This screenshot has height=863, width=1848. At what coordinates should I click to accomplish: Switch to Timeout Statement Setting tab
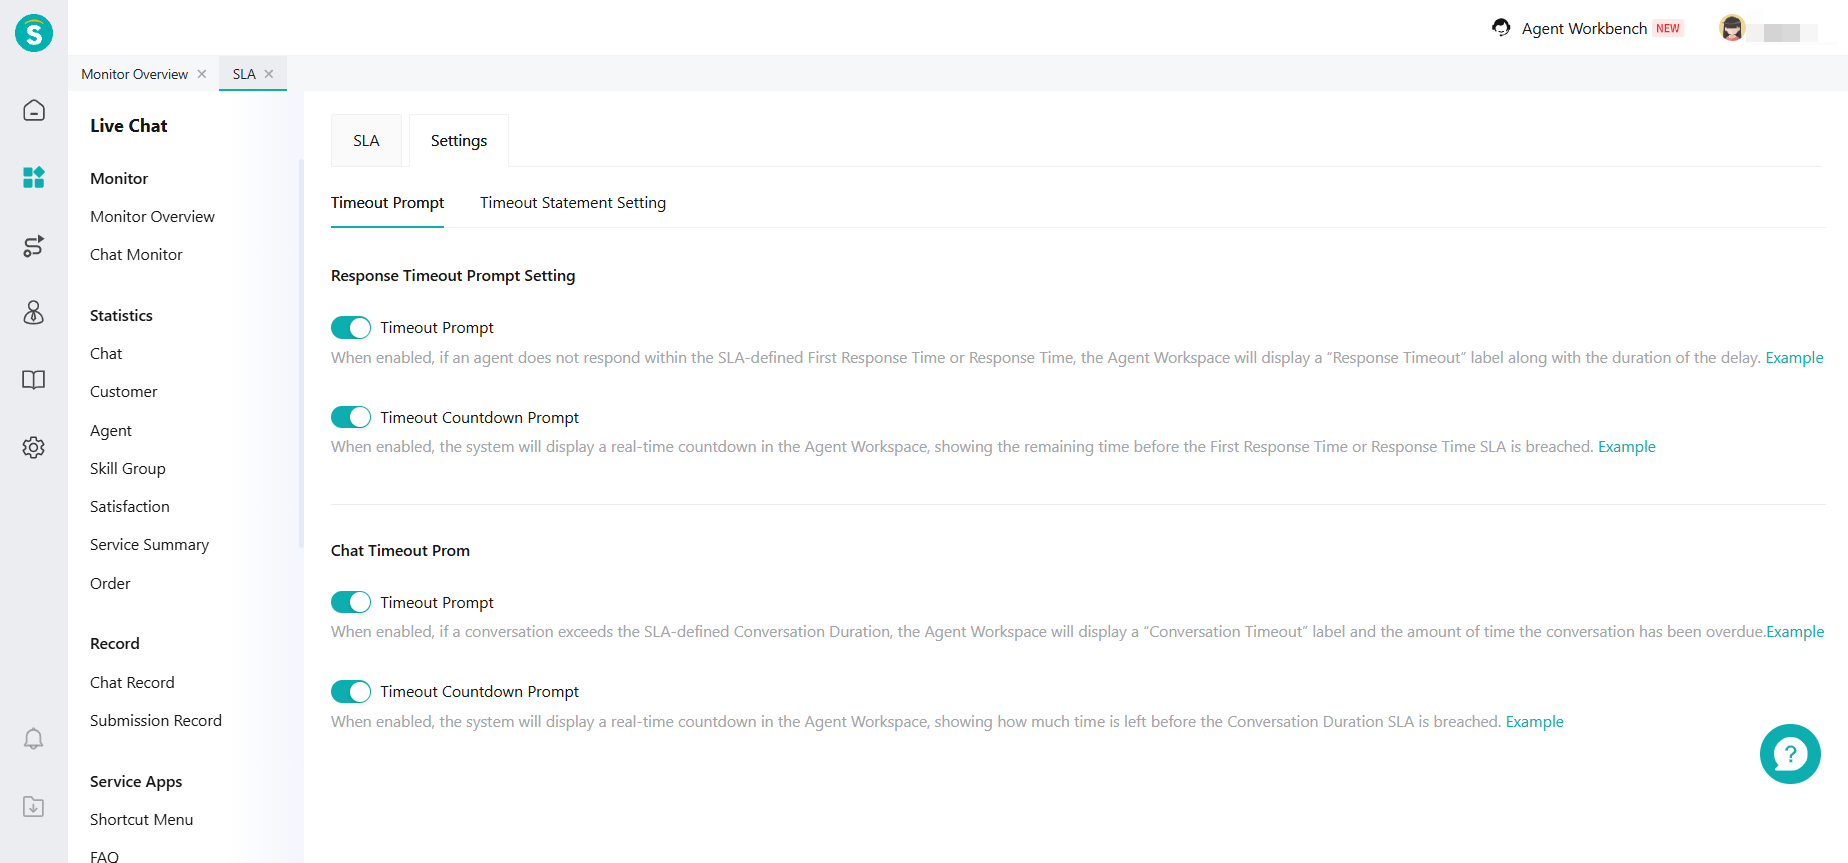[x=572, y=203]
